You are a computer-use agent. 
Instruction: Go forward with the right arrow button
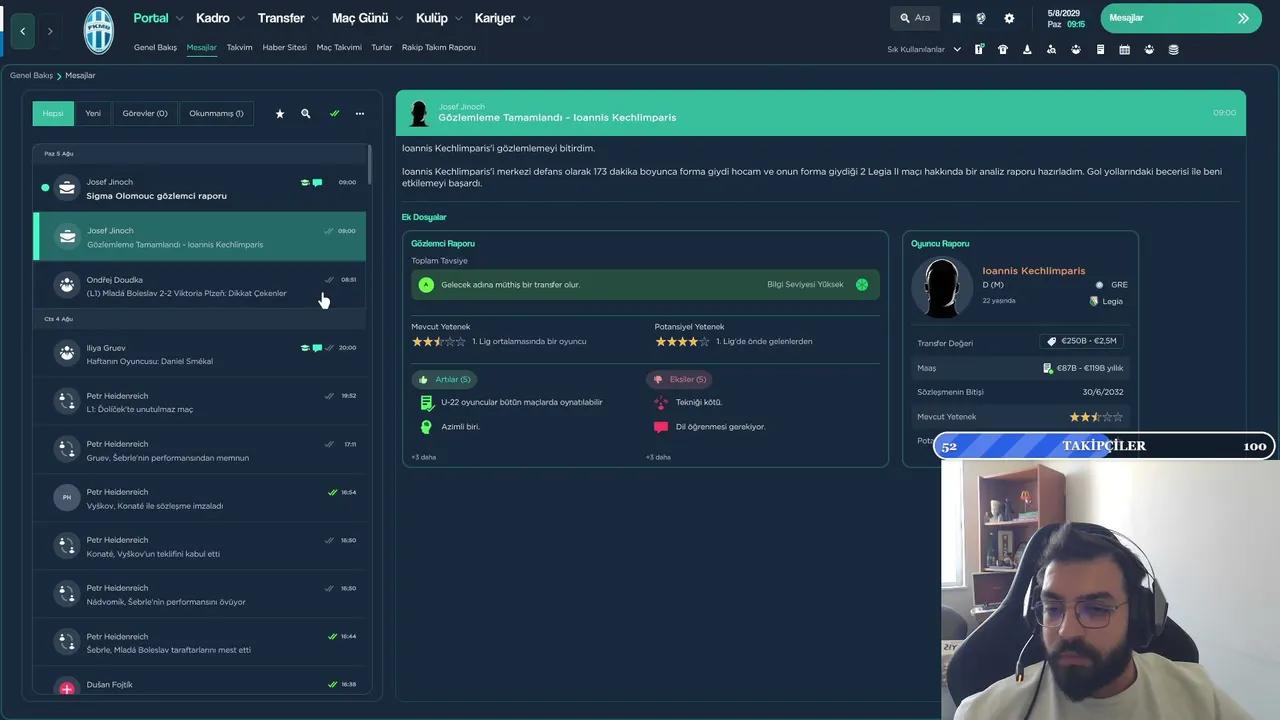[x=50, y=31]
